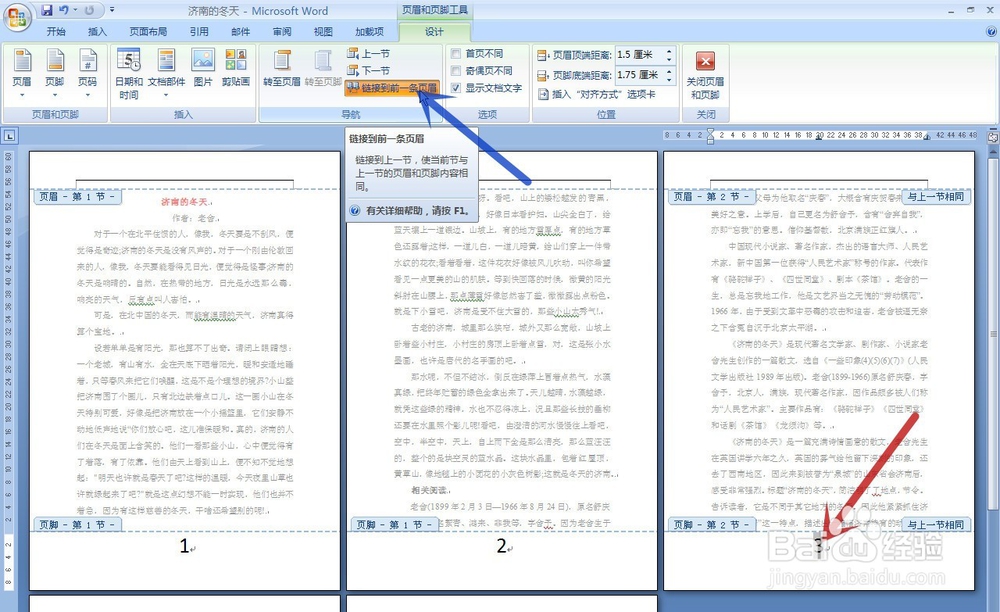This screenshot has width=1000, height=612.
Task: Increase Header from Top distance
Action: coord(668,49)
